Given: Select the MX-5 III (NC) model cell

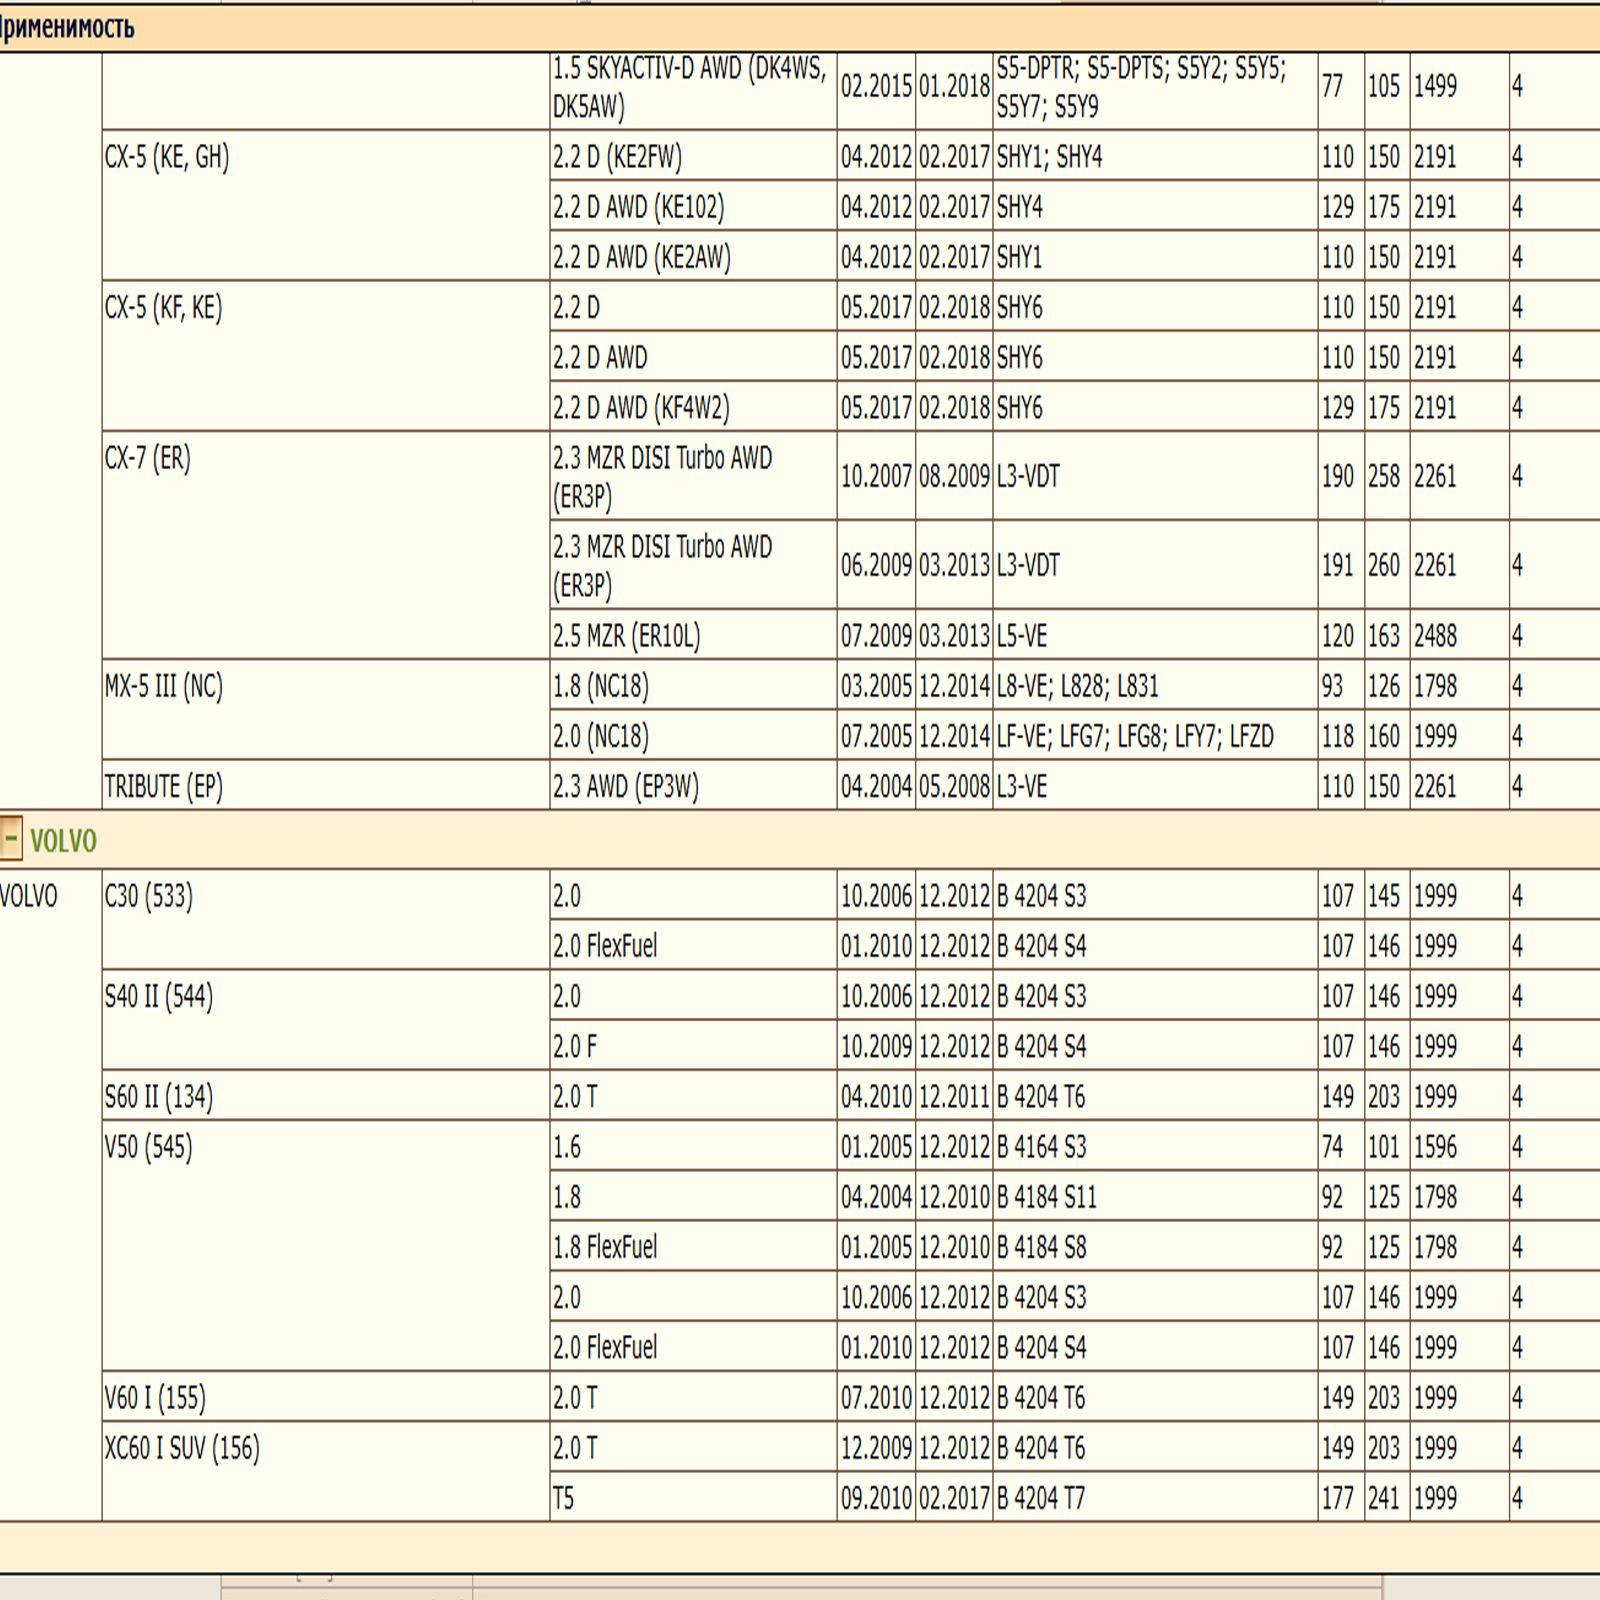Looking at the screenshot, I should [x=163, y=686].
